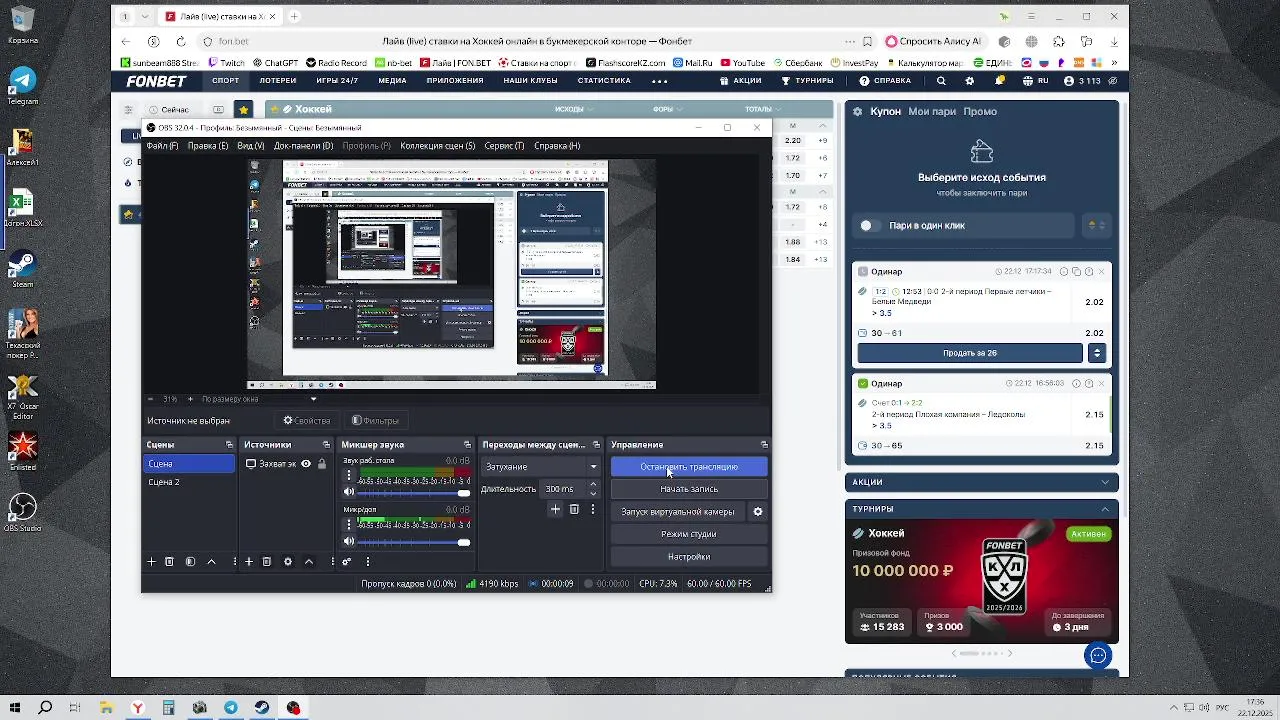Click Запуск виртуальной камеры button

tap(678, 512)
